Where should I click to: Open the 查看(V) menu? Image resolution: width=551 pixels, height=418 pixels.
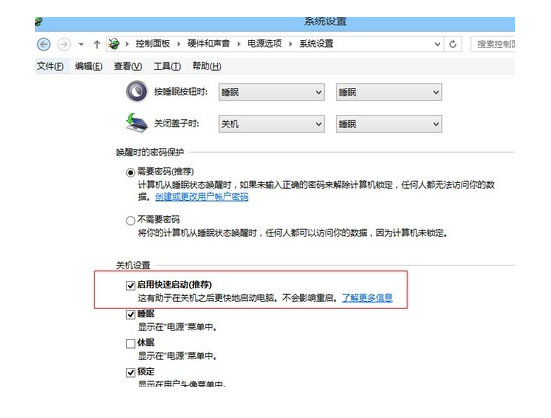tap(128, 66)
